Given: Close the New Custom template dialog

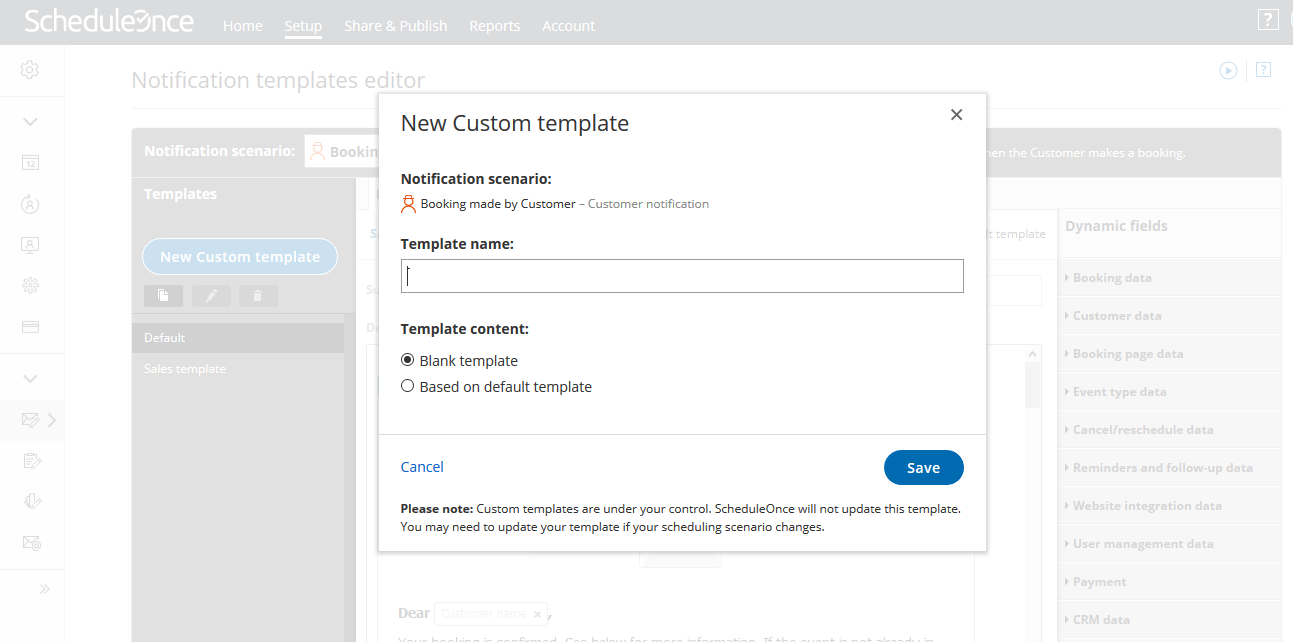Looking at the screenshot, I should (x=956, y=115).
